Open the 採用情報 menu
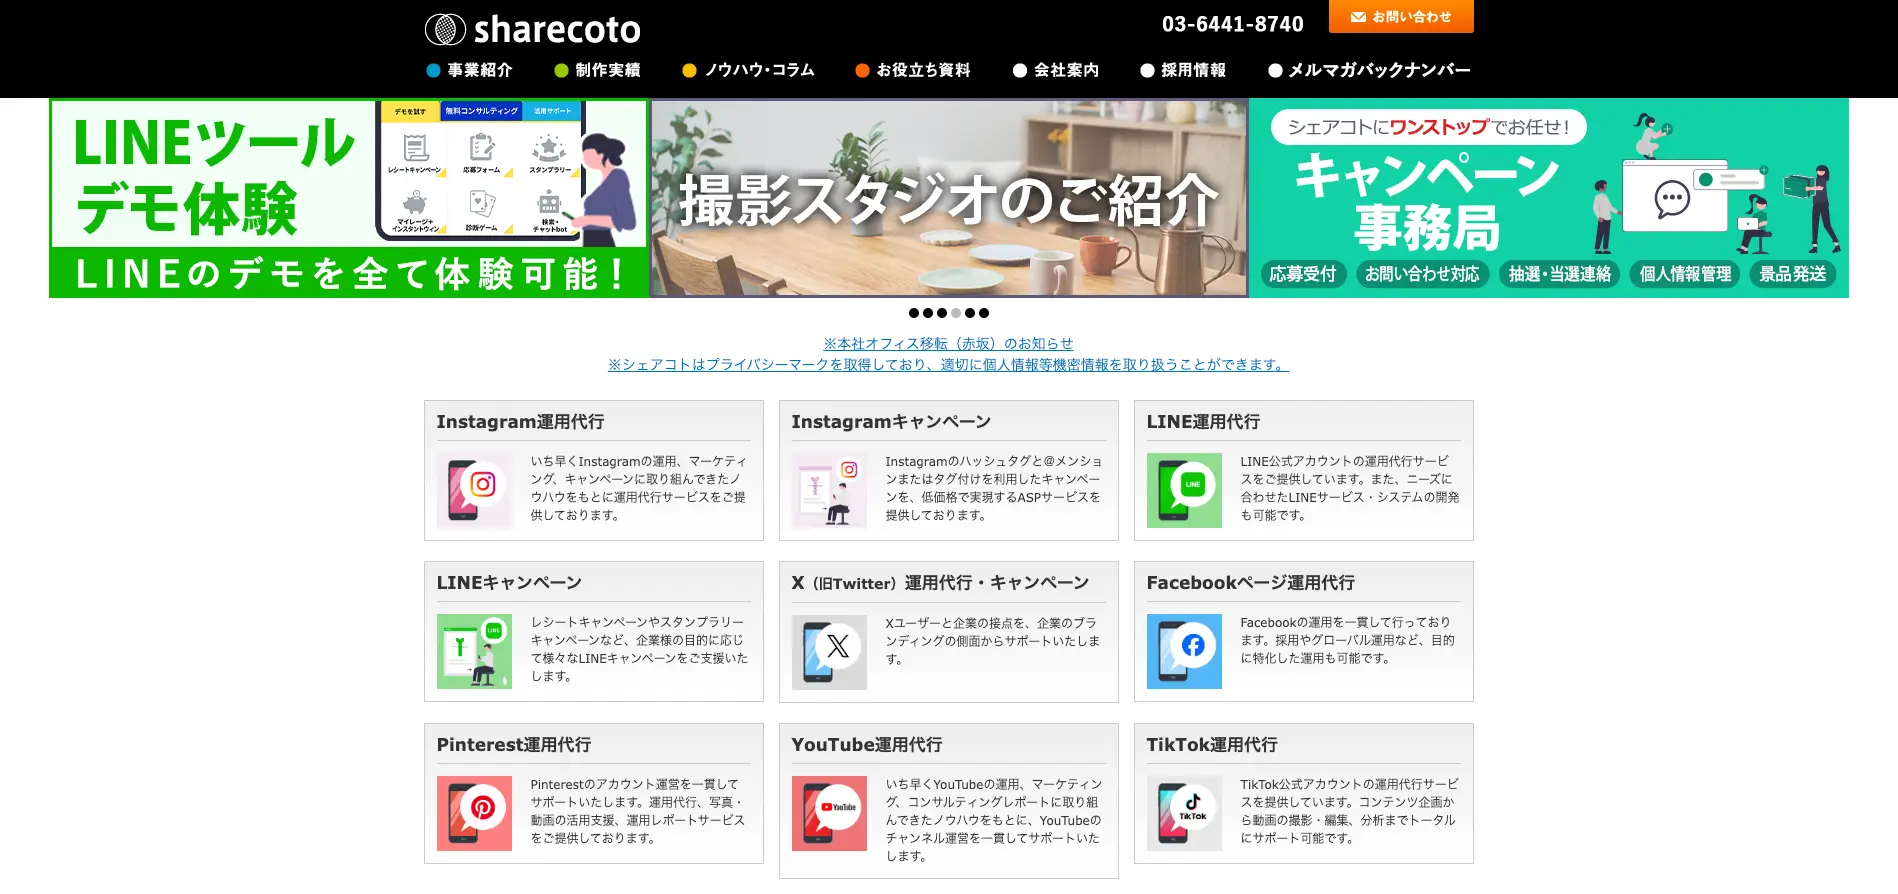Screen dimensions: 1898x894 tap(1183, 70)
